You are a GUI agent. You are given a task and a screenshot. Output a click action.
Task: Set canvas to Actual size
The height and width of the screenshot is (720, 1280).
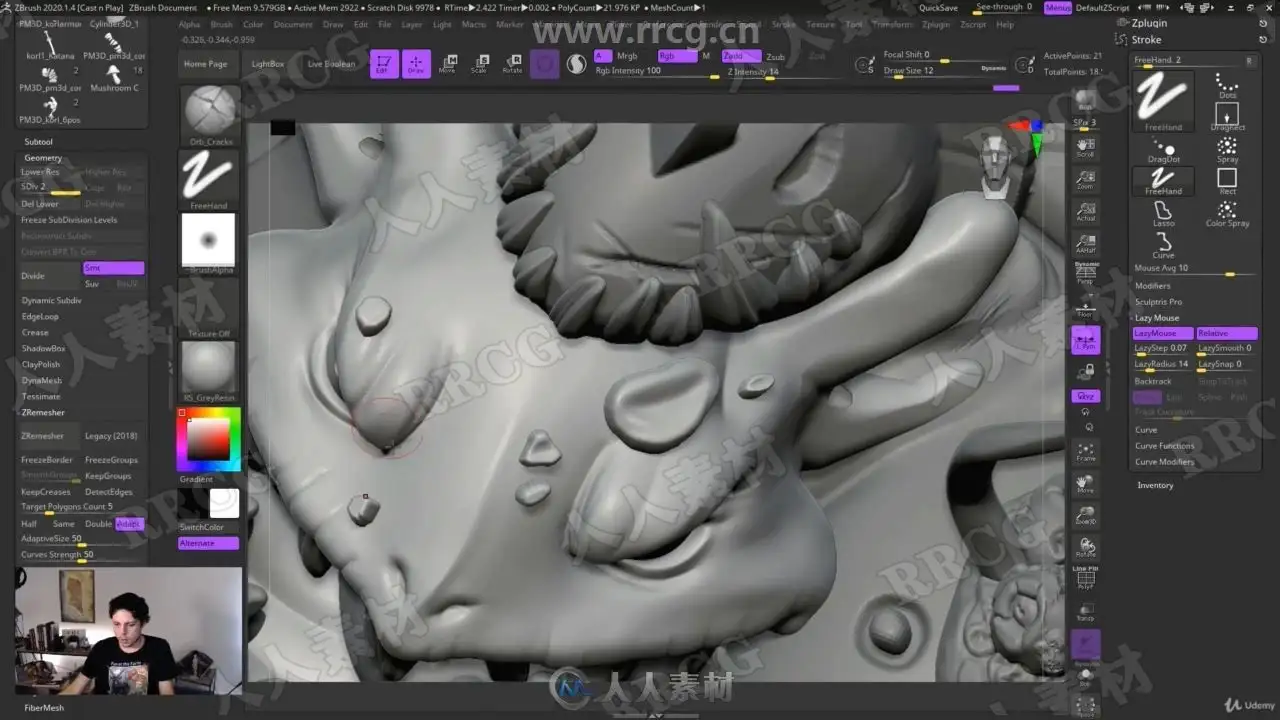(1085, 211)
